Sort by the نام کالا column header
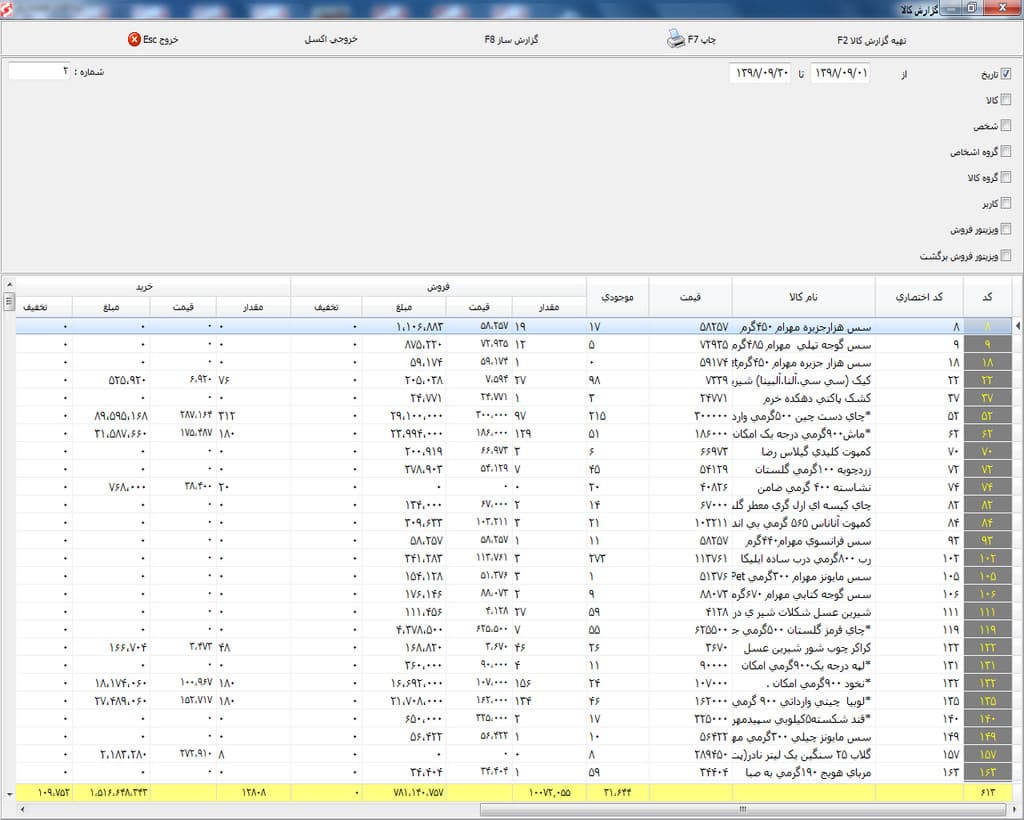 (803, 297)
